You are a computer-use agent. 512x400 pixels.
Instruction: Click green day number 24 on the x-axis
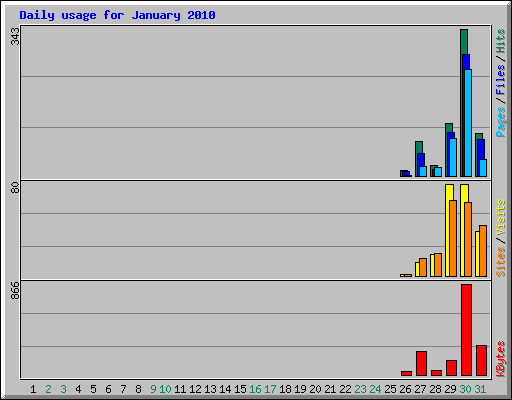coord(375,389)
